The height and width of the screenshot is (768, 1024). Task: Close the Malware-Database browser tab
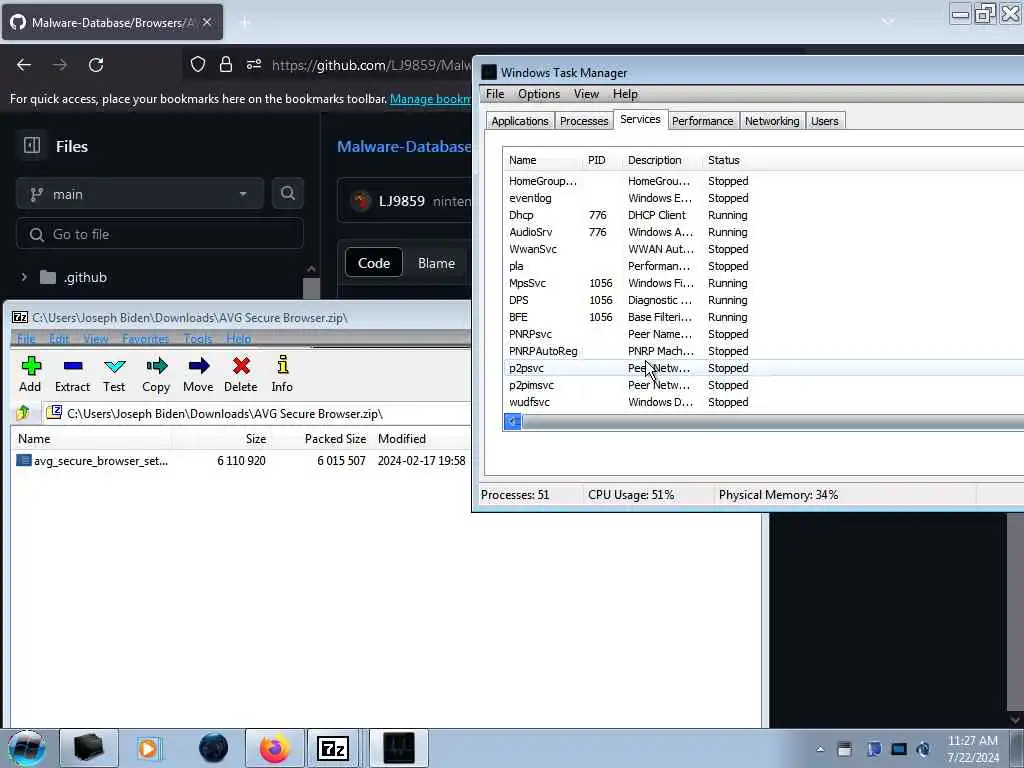tap(206, 22)
